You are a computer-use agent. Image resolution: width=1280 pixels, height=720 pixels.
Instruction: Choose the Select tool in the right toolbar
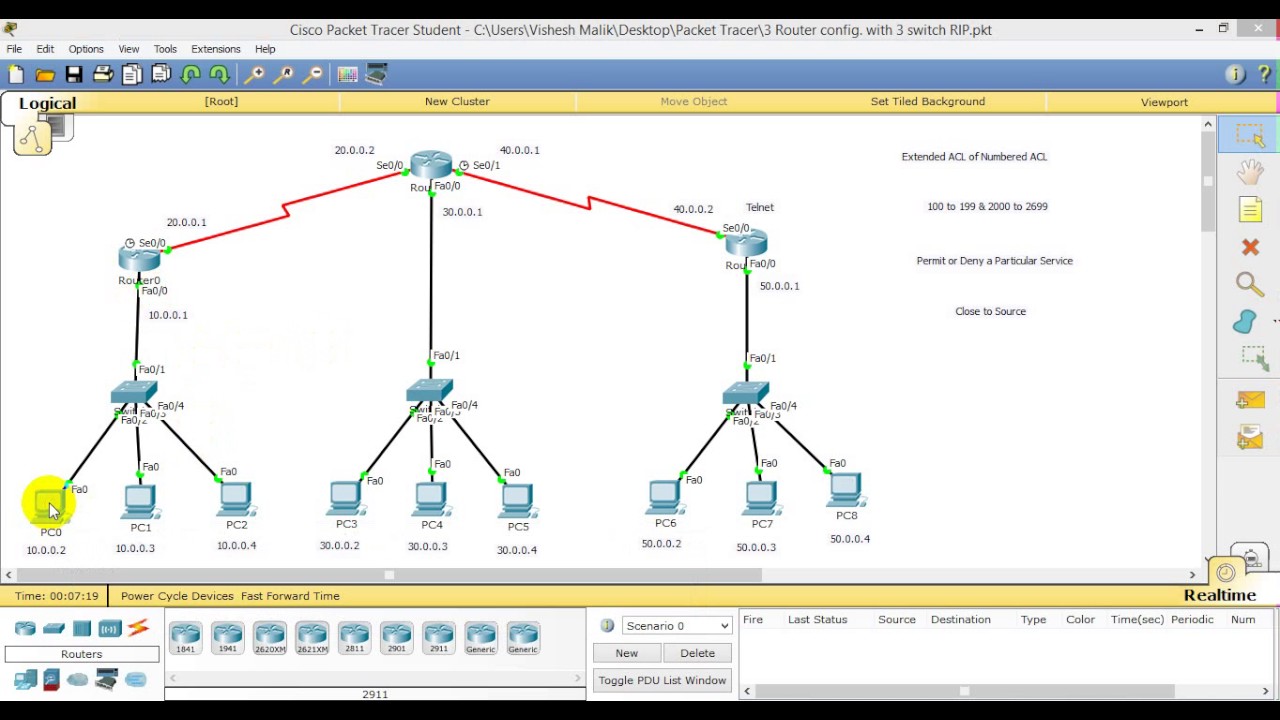[x=1250, y=135]
